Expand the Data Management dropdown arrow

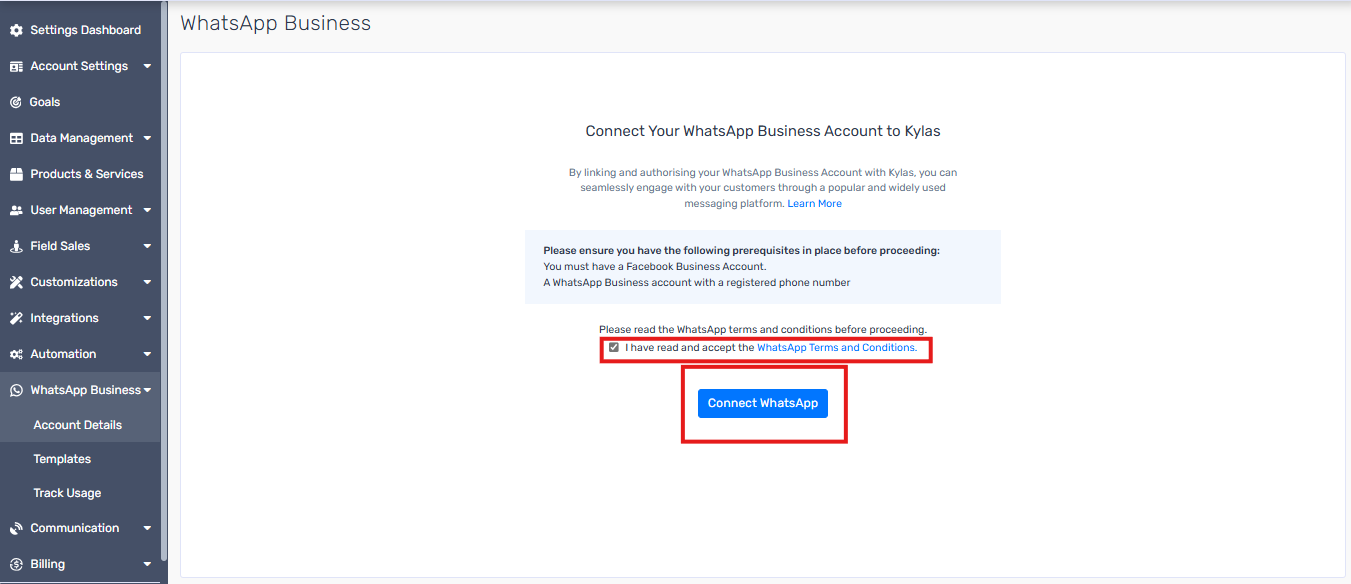[147, 138]
